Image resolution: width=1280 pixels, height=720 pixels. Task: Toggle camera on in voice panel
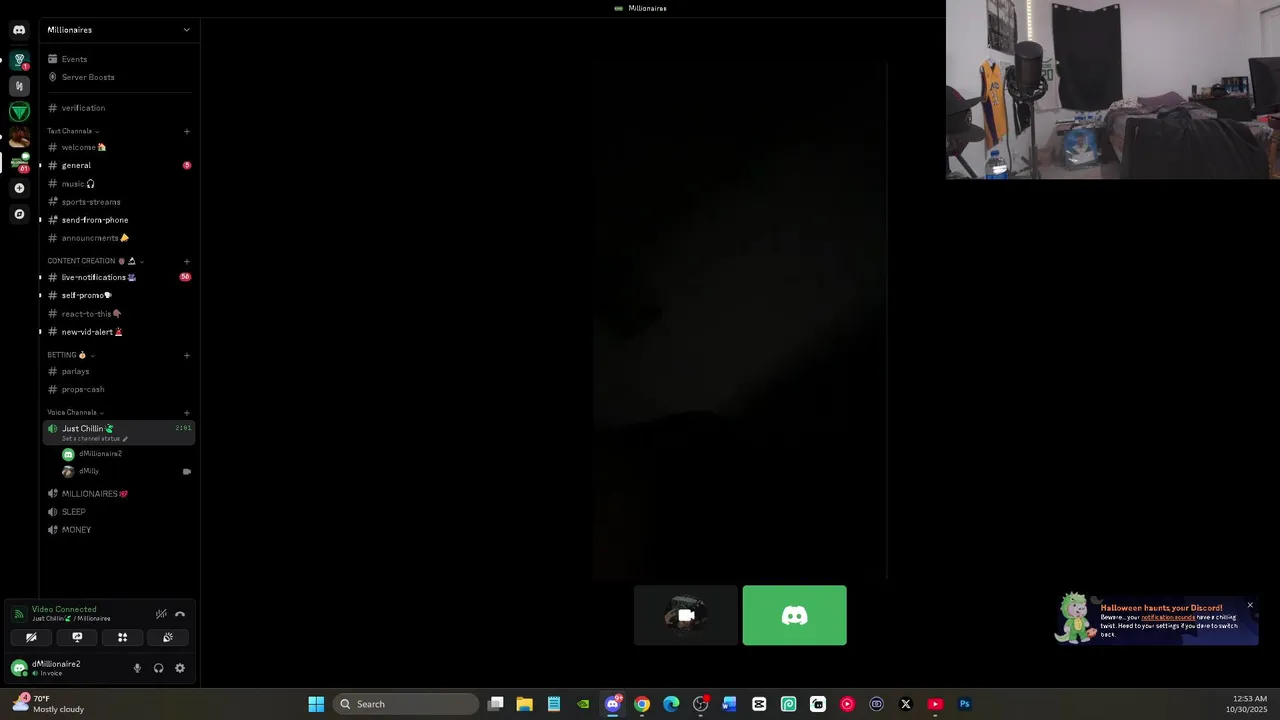click(x=31, y=637)
